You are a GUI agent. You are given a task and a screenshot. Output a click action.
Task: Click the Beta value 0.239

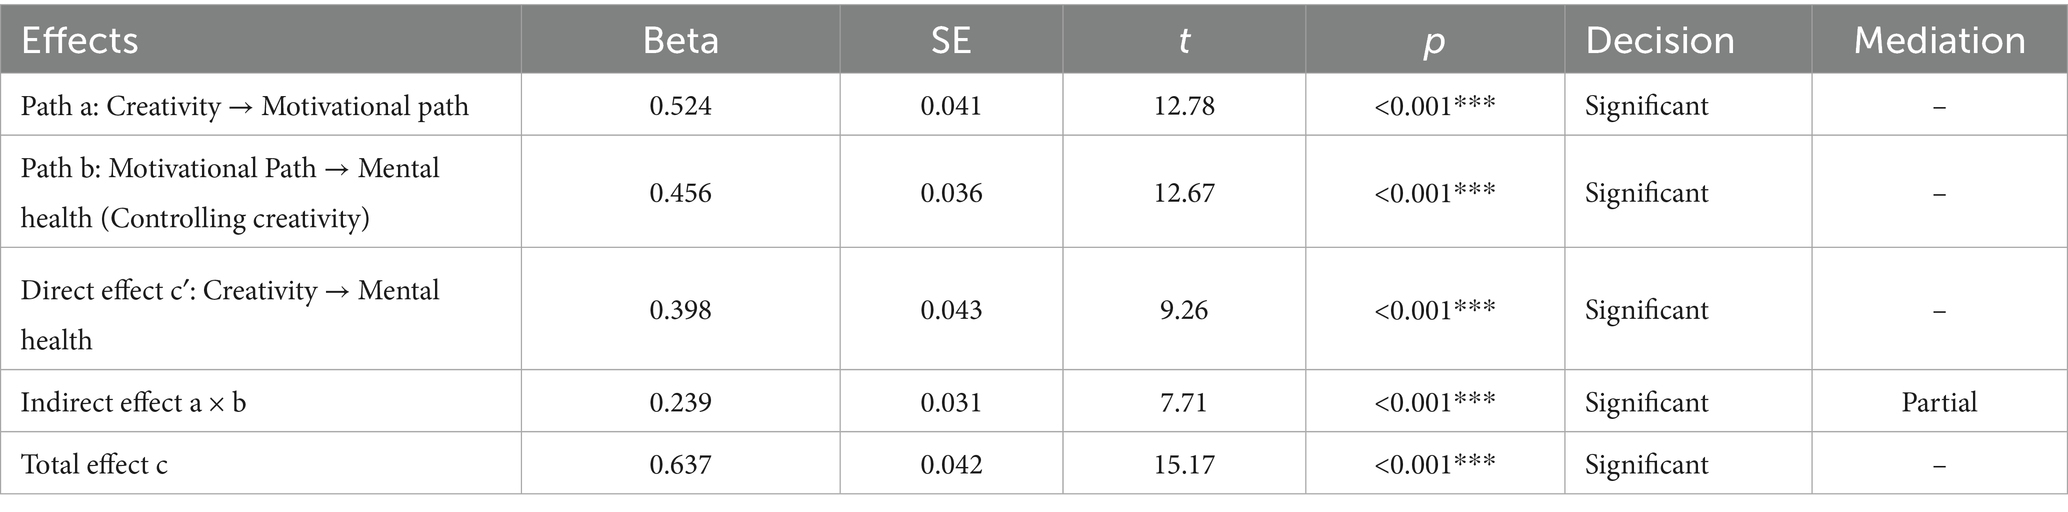click(x=680, y=402)
